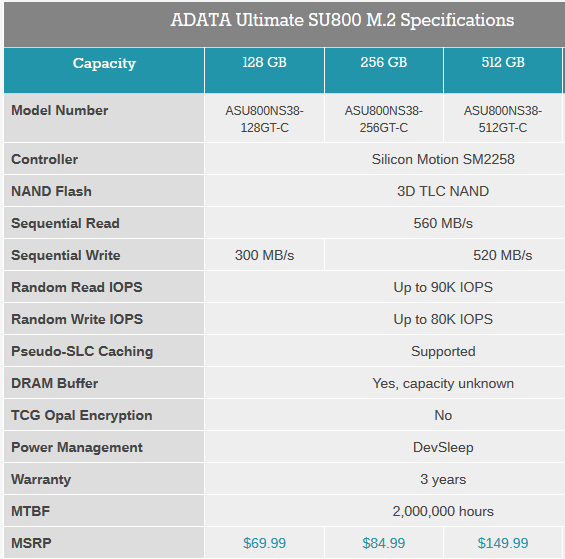
Task: Select the 3D TLC NAND value
Action: [x=443, y=191]
